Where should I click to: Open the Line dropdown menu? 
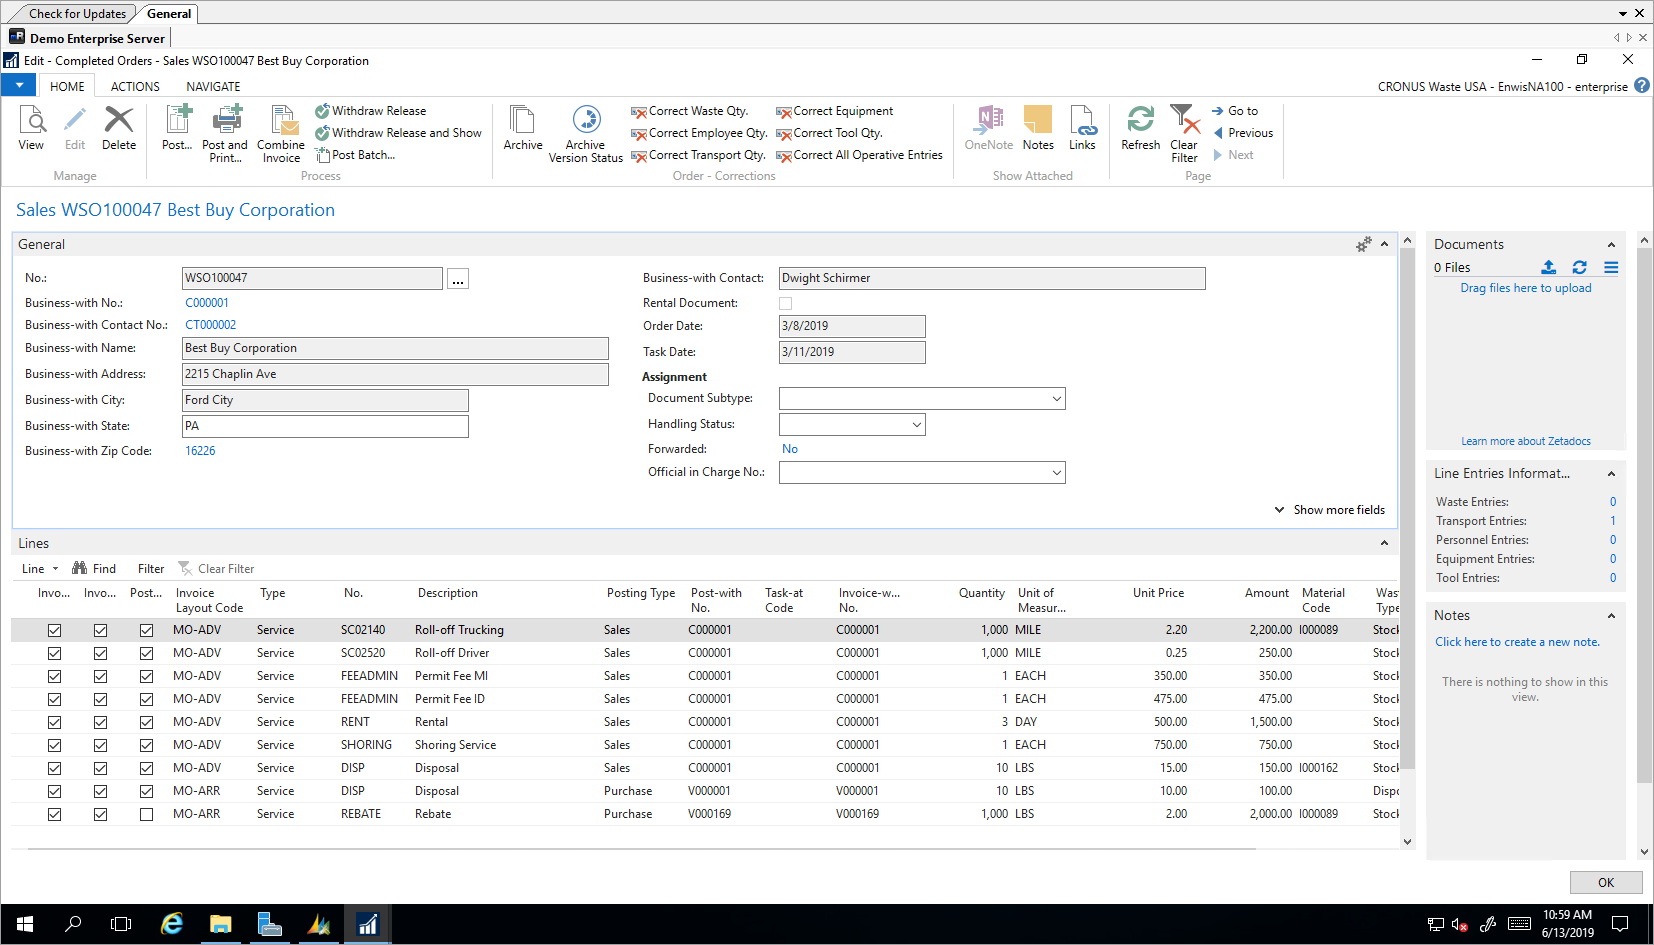pyautogui.click(x=40, y=568)
